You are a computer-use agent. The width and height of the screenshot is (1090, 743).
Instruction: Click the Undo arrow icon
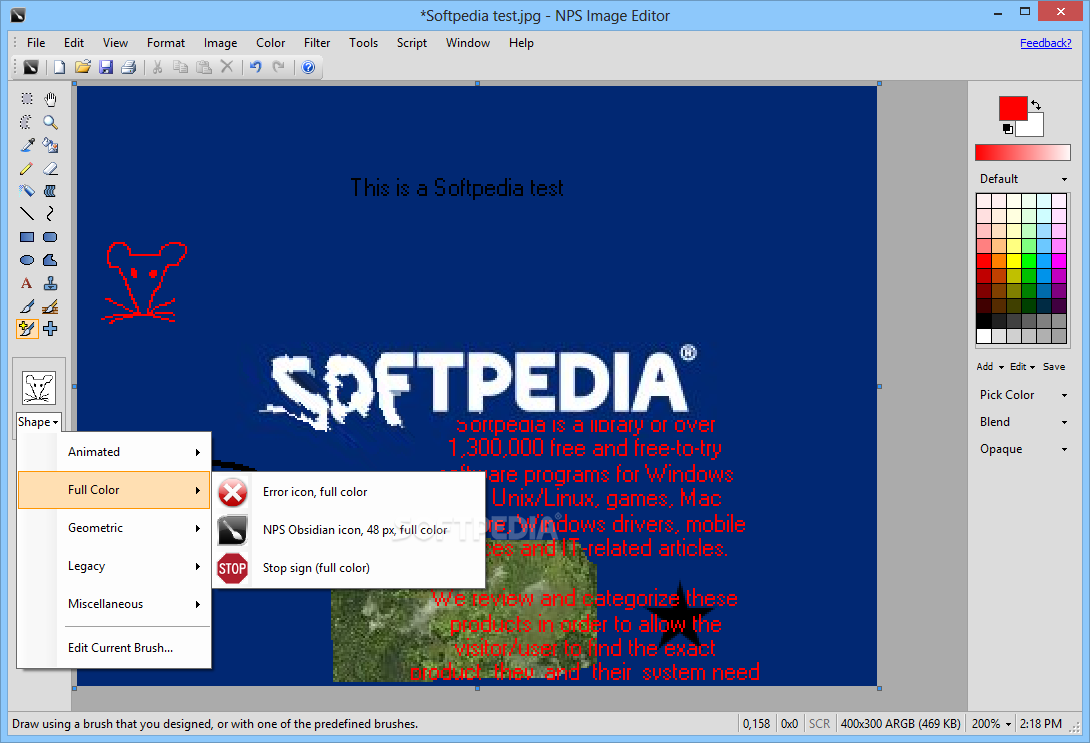pos(256,67)
